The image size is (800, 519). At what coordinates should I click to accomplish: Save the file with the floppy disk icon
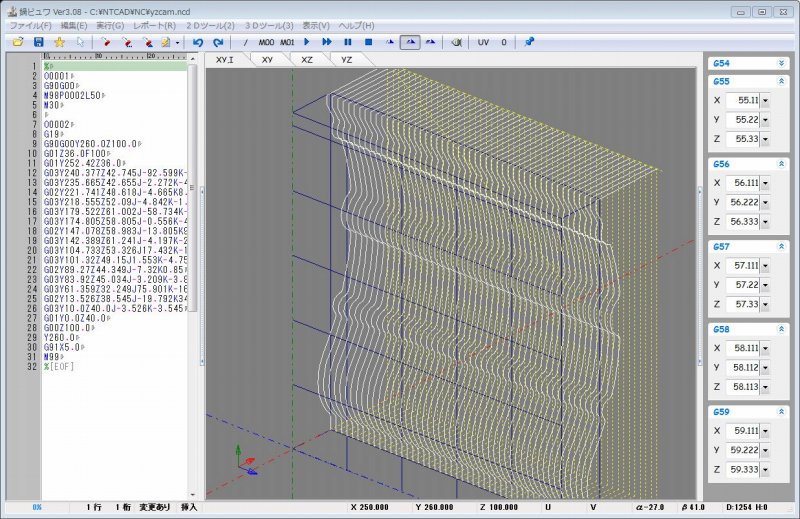click(39, 42)
